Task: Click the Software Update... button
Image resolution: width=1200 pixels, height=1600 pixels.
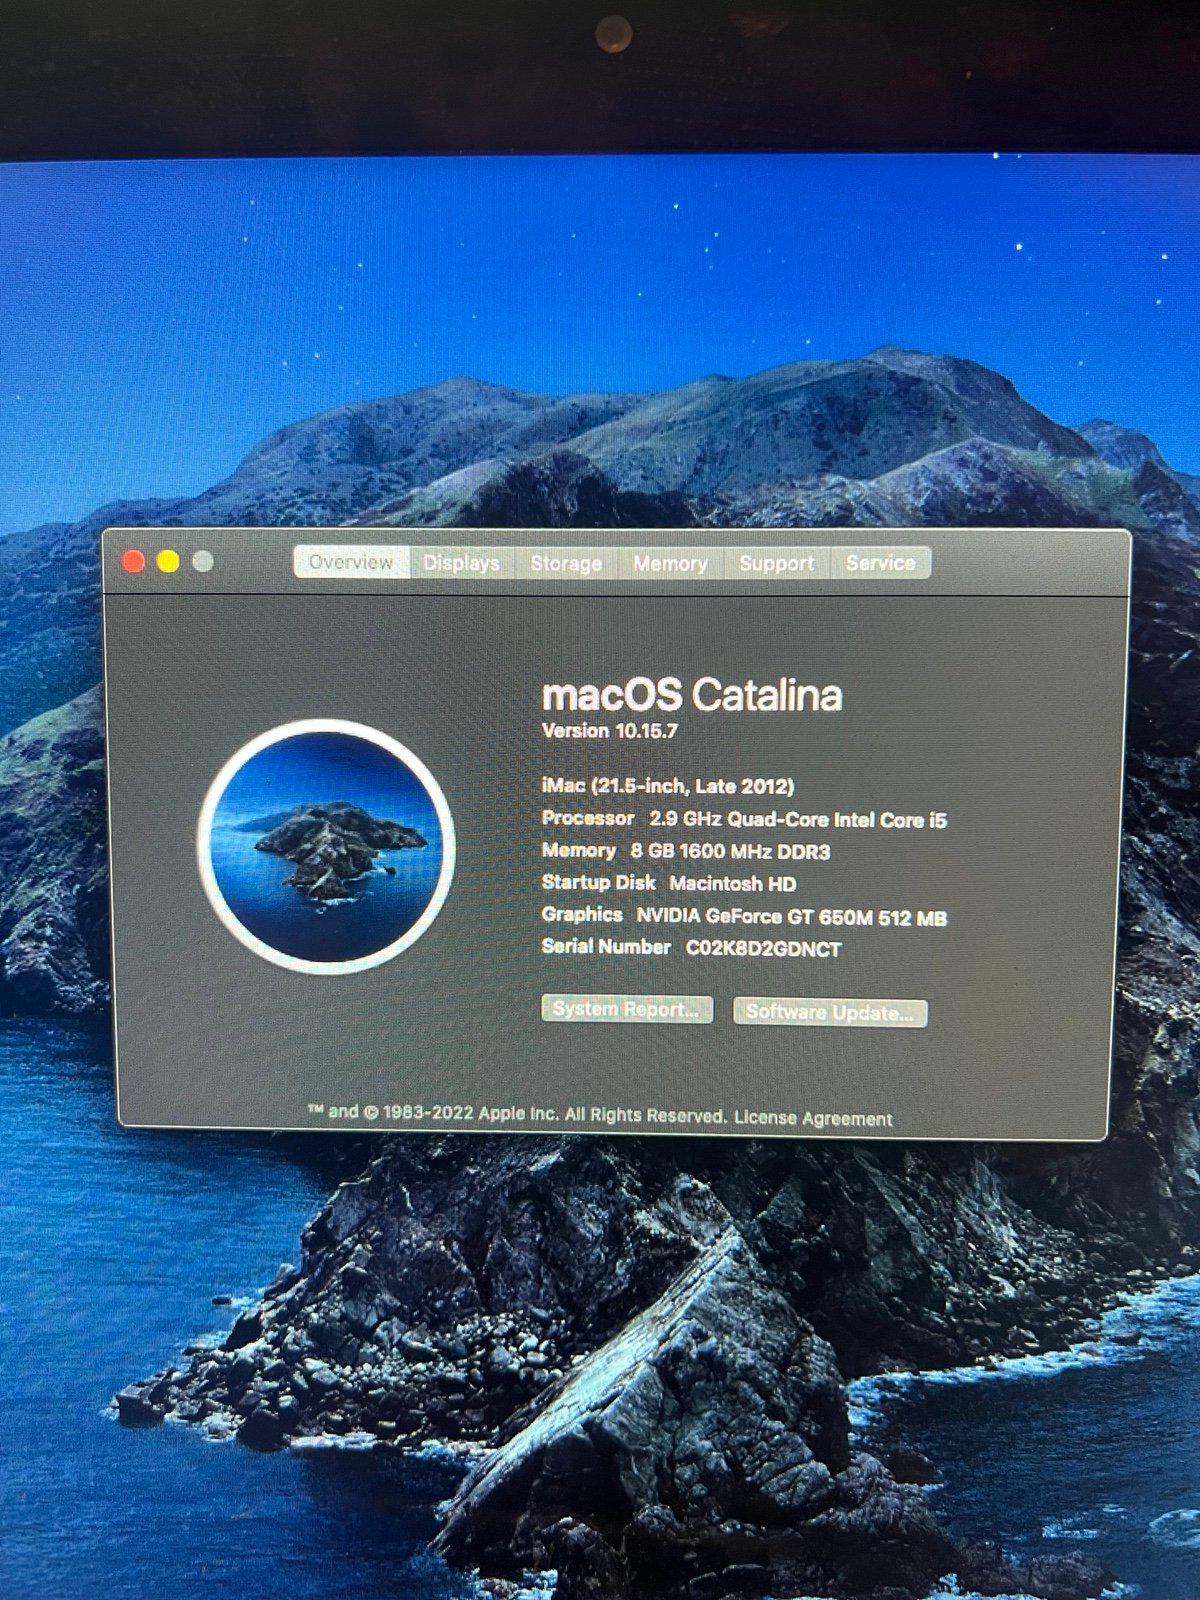Action: (x=830, y=1012)
